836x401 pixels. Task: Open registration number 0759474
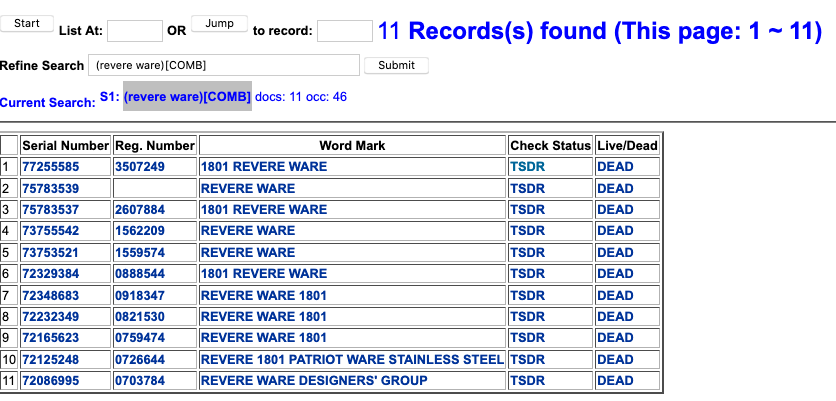point(140,338)
